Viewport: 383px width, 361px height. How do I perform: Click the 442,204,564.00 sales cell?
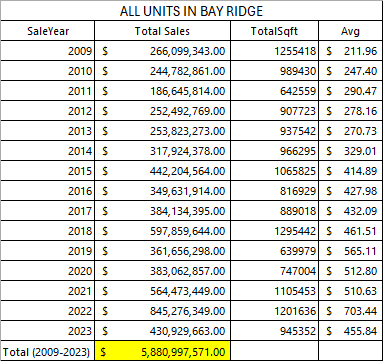[x=162, y=171]
